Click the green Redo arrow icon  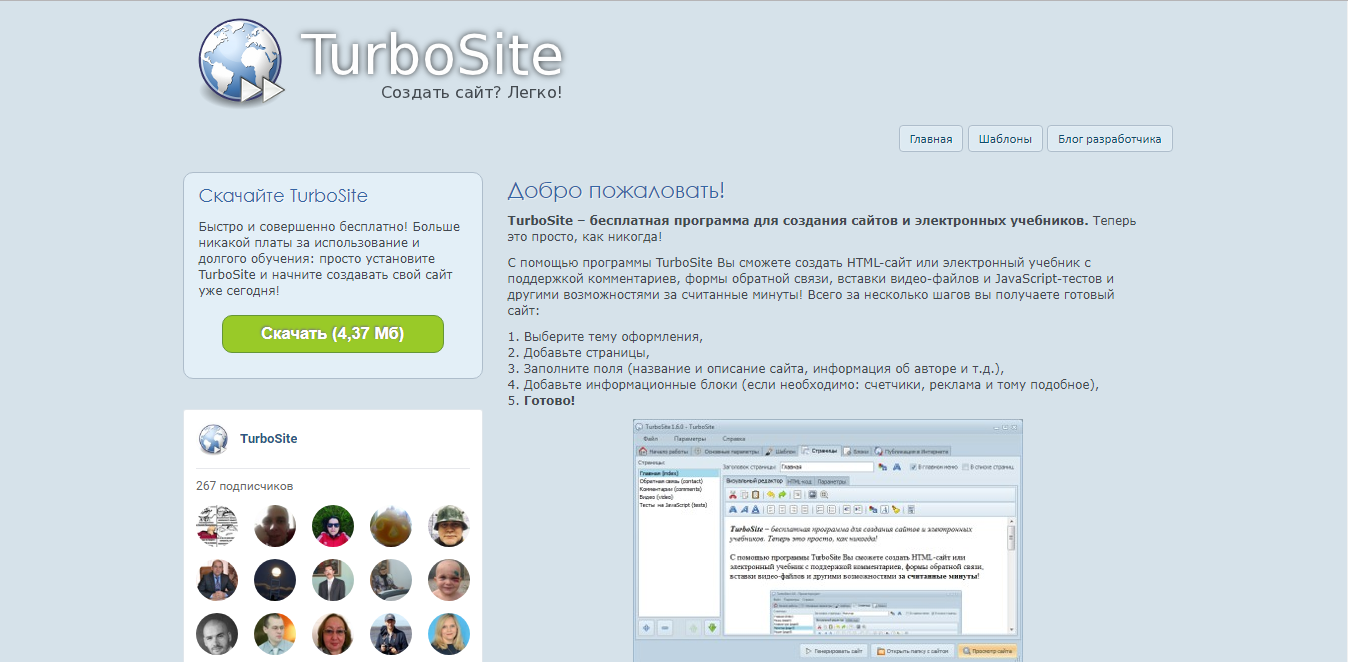[784, 495]
